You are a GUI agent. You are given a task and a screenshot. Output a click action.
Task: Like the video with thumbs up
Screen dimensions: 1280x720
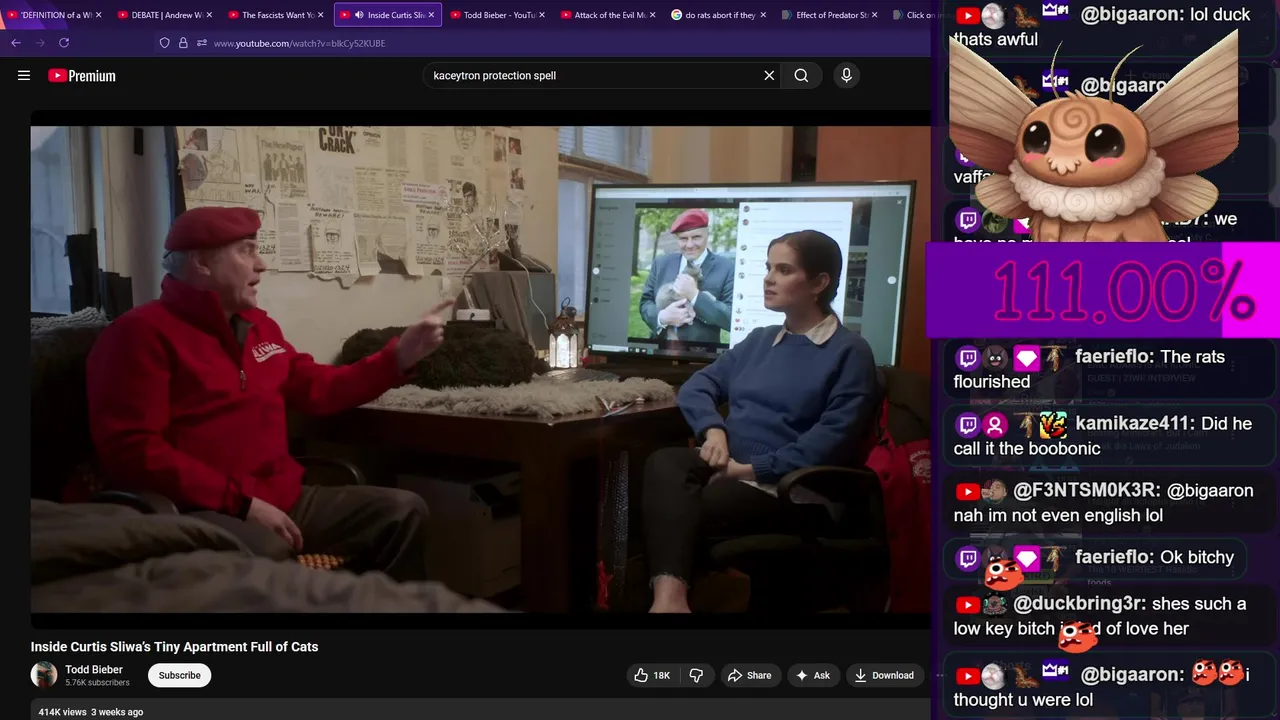coord(651,675)
